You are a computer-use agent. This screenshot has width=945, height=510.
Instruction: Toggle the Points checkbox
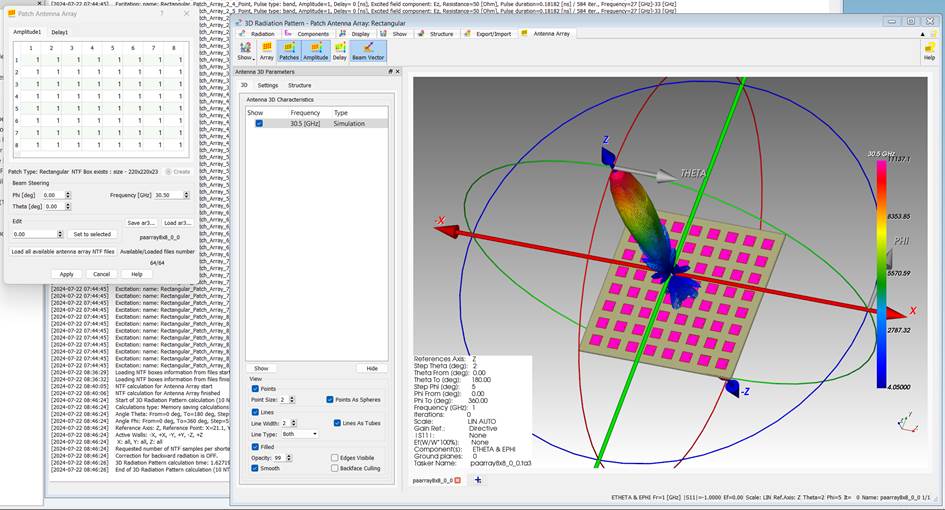[x=255, y=389]
